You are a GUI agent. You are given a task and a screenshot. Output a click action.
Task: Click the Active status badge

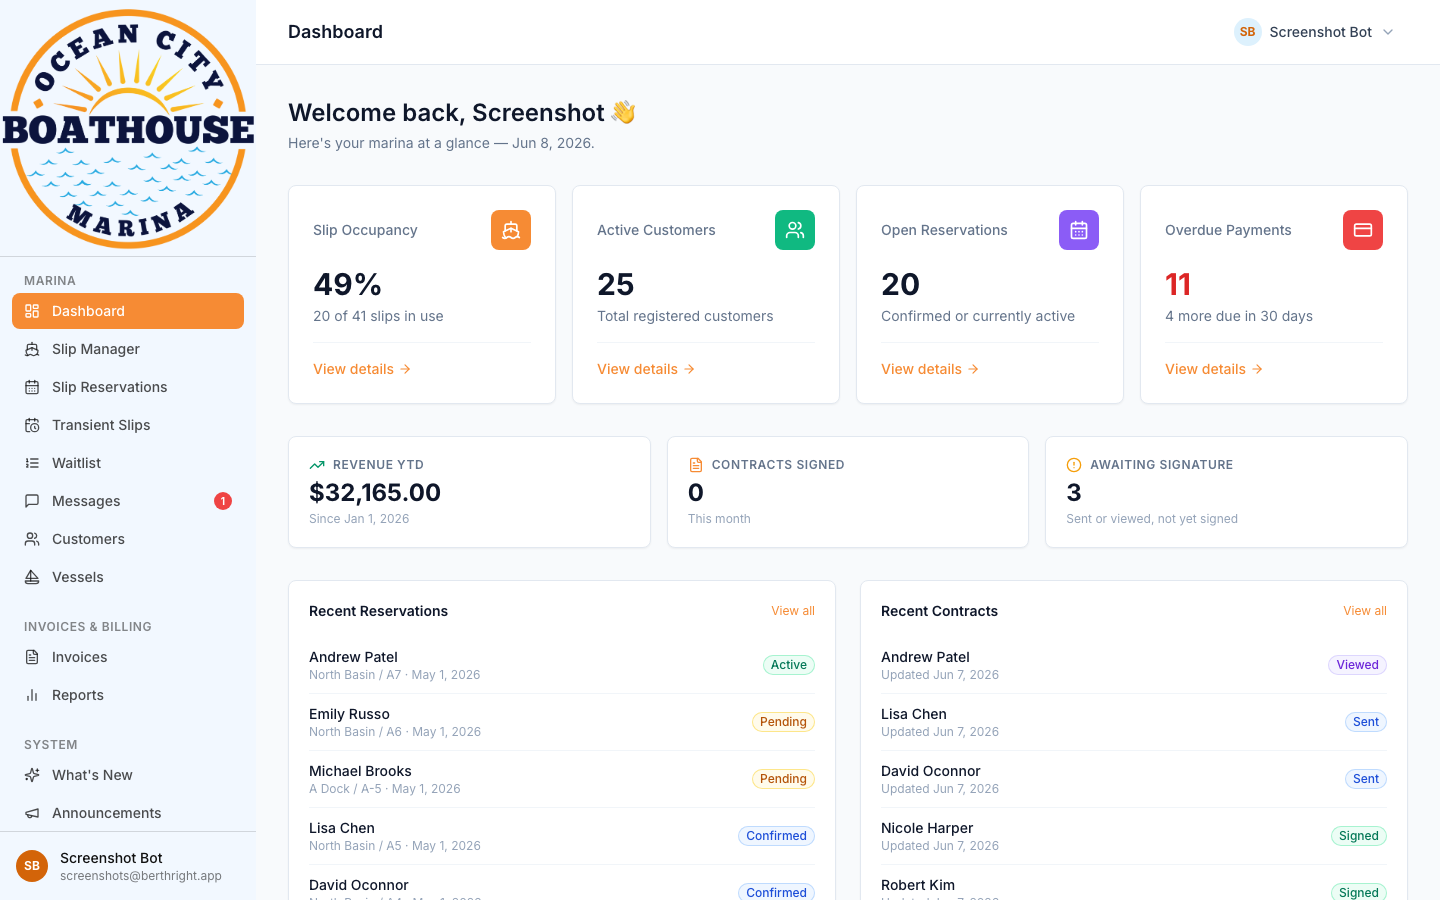tap(789, 665)
